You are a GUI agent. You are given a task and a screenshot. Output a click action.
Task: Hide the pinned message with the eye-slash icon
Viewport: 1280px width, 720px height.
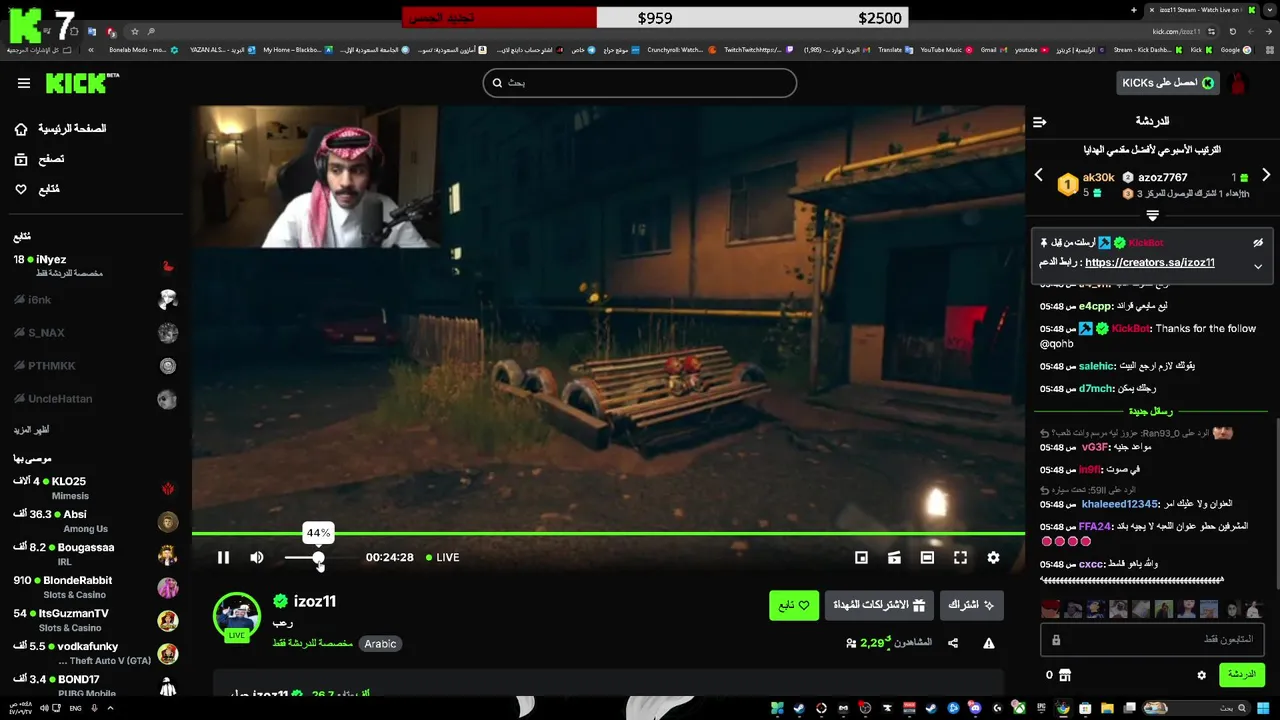click(1258, 243)
